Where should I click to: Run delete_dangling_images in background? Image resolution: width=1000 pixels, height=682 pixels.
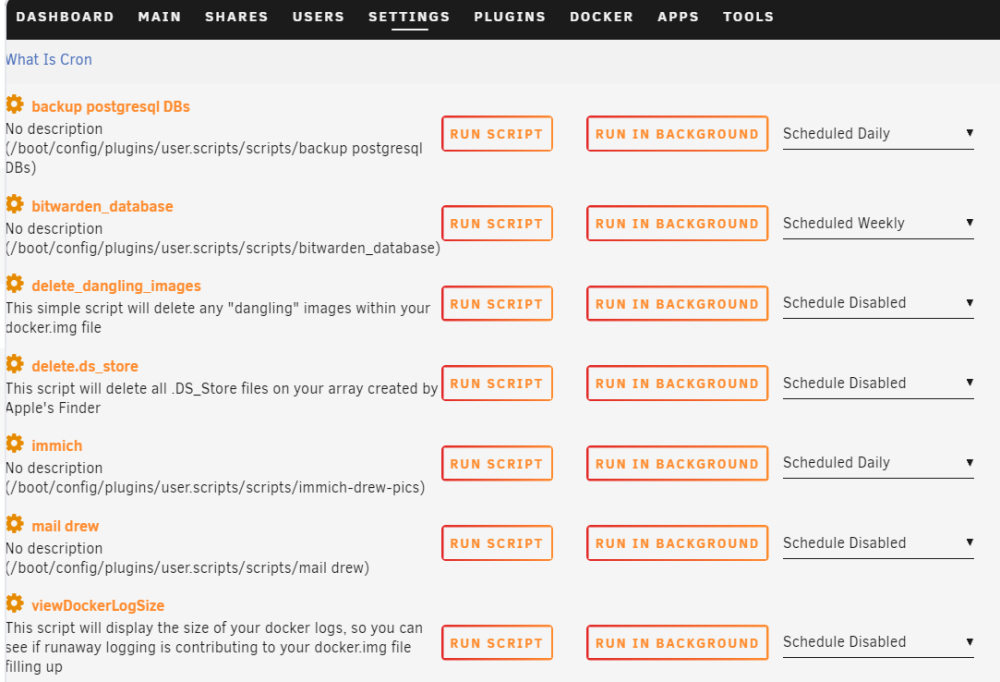point(677,304)
